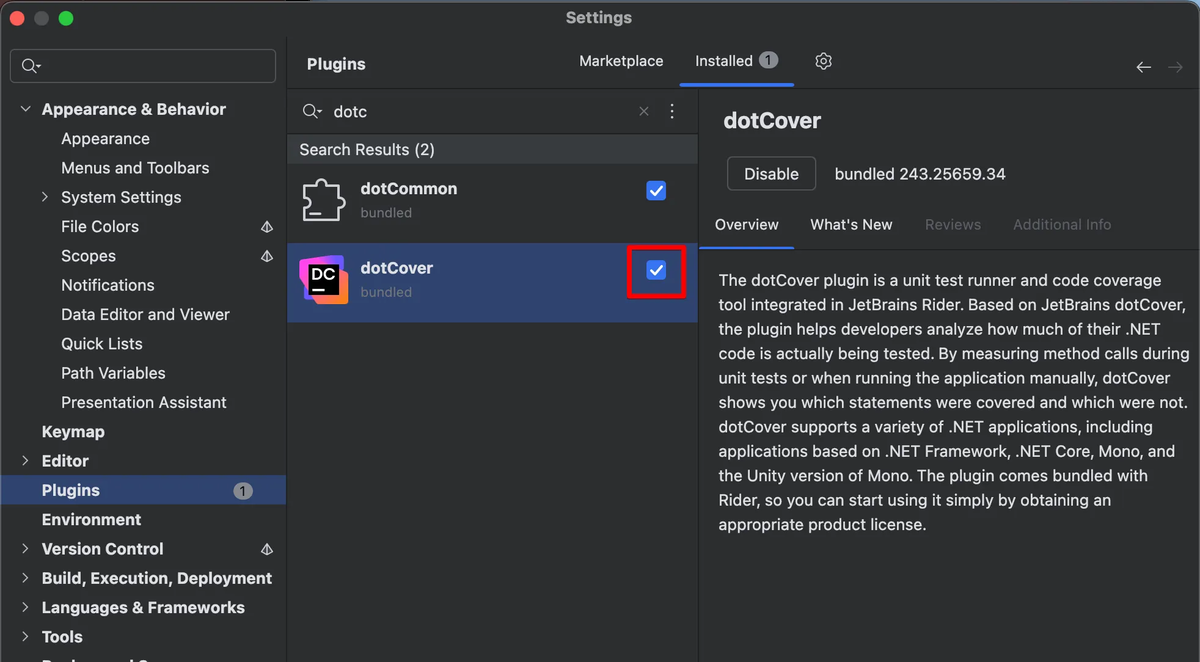This screenshot has width=1200, height=662.
Task: Uncheck the dotCommon plugin checkbox
Action: (x=656, y=190)
